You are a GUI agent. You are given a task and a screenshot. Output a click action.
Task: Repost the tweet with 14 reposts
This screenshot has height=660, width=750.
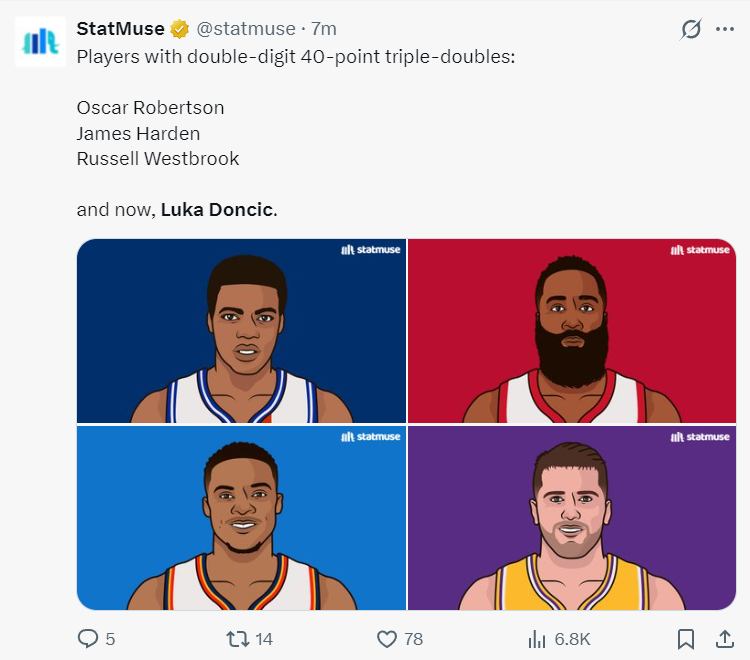tap(237, 638)
